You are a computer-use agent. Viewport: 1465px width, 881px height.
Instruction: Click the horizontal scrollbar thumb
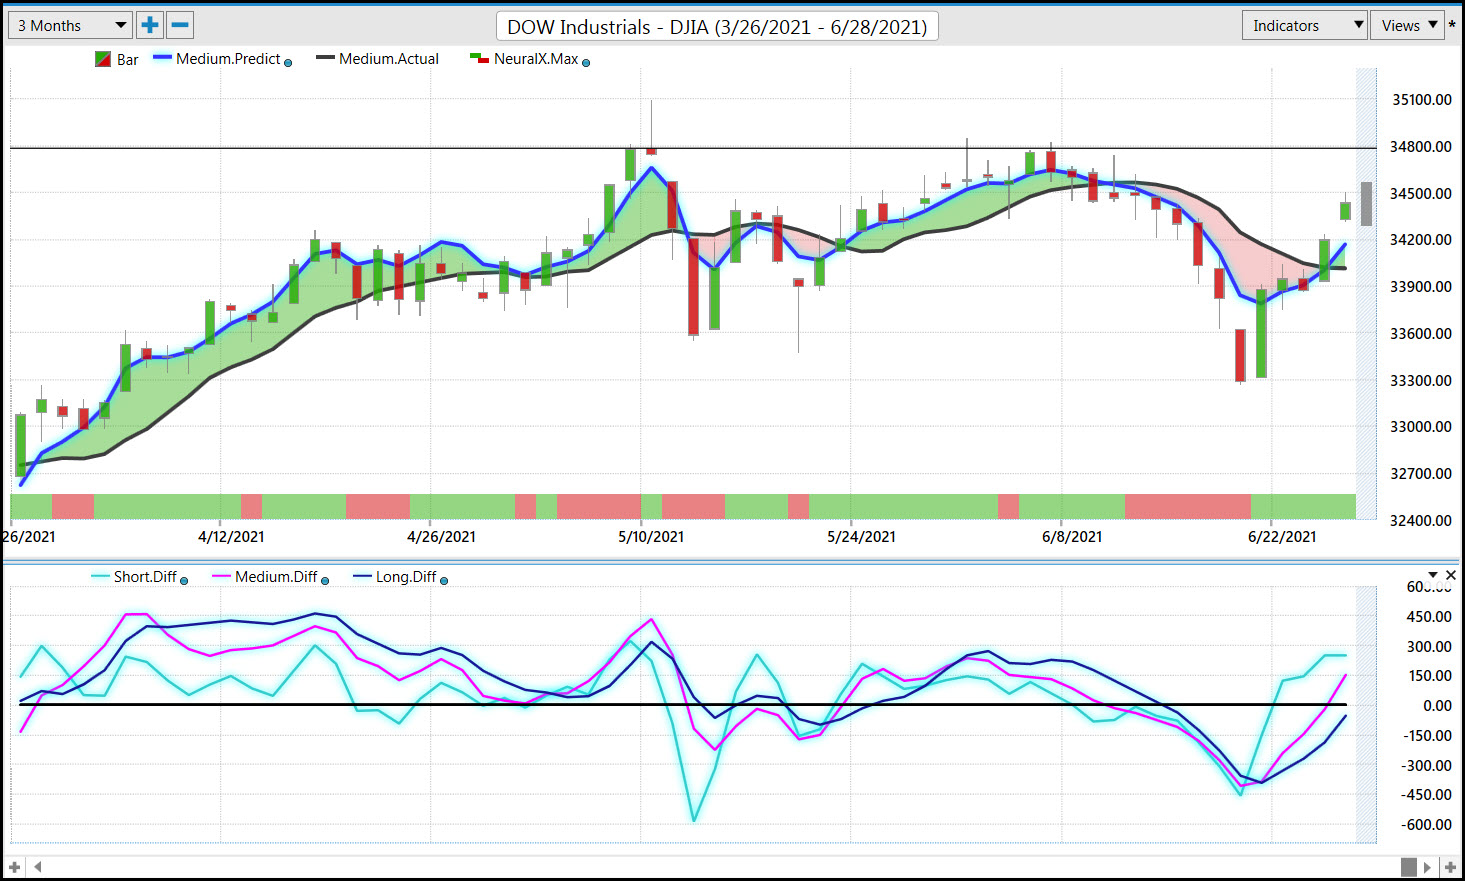coord(1408,867)
